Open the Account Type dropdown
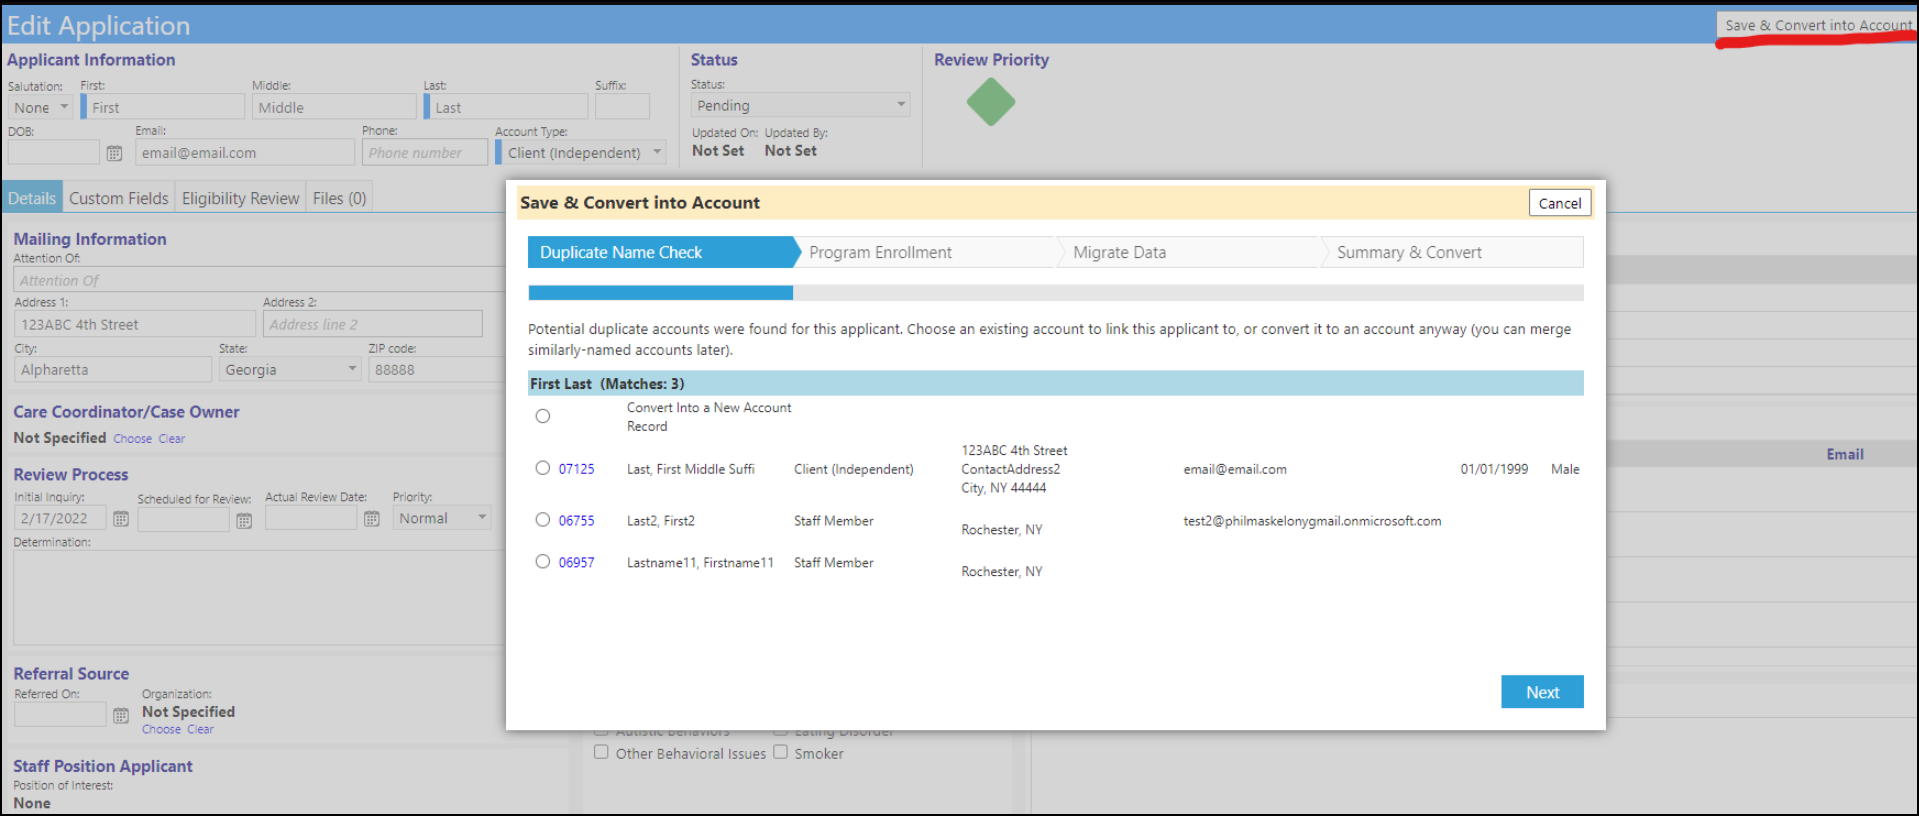 pyautogui.click(x=581, y=153)
